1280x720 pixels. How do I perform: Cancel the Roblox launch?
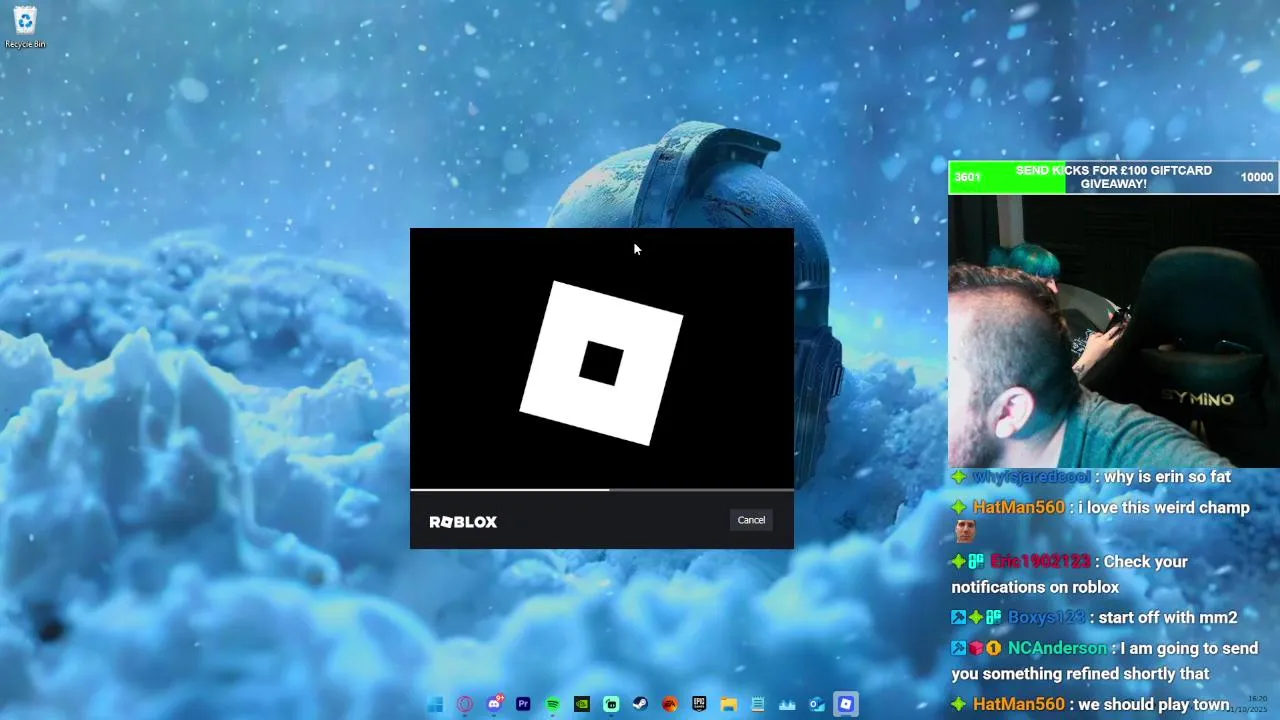(751, 520)
